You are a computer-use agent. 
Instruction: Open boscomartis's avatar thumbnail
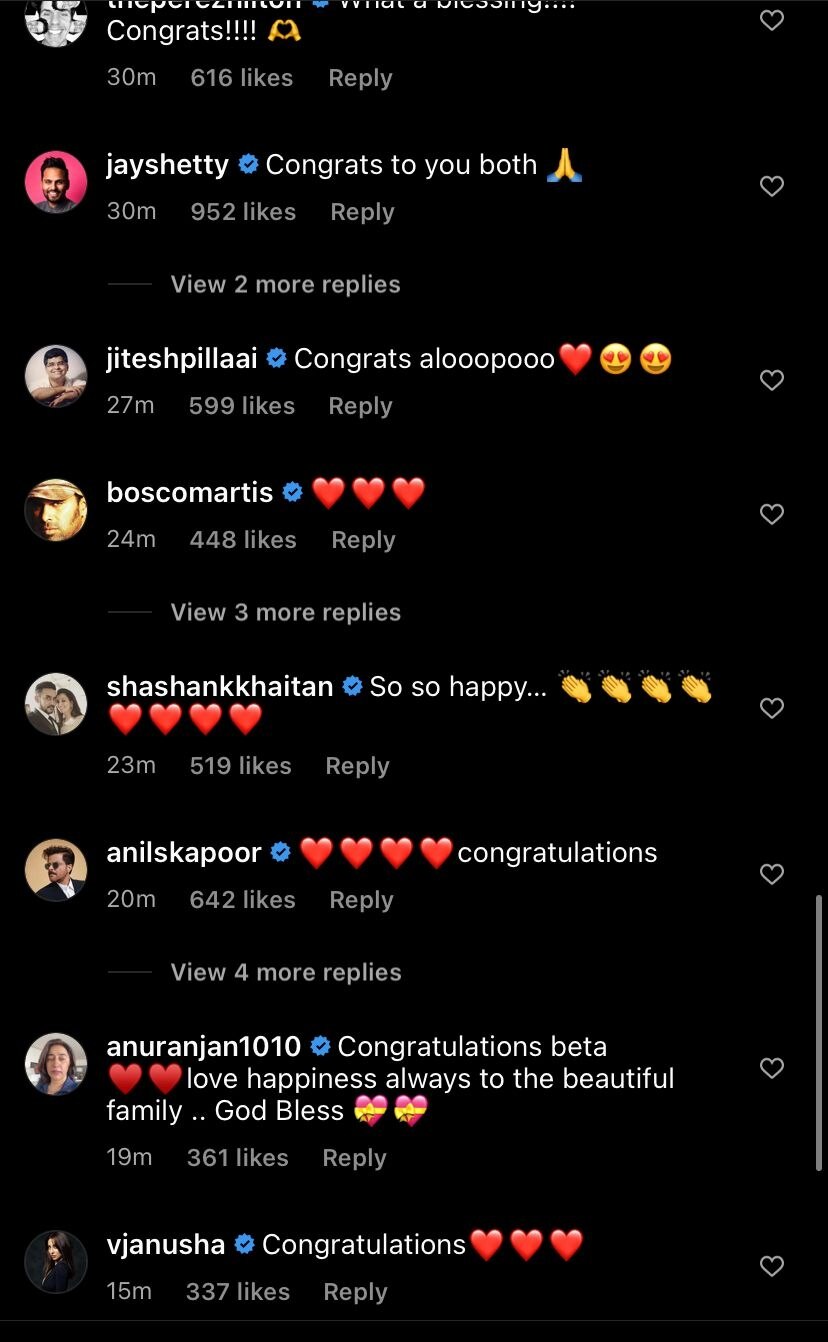[x=56, y=509]
